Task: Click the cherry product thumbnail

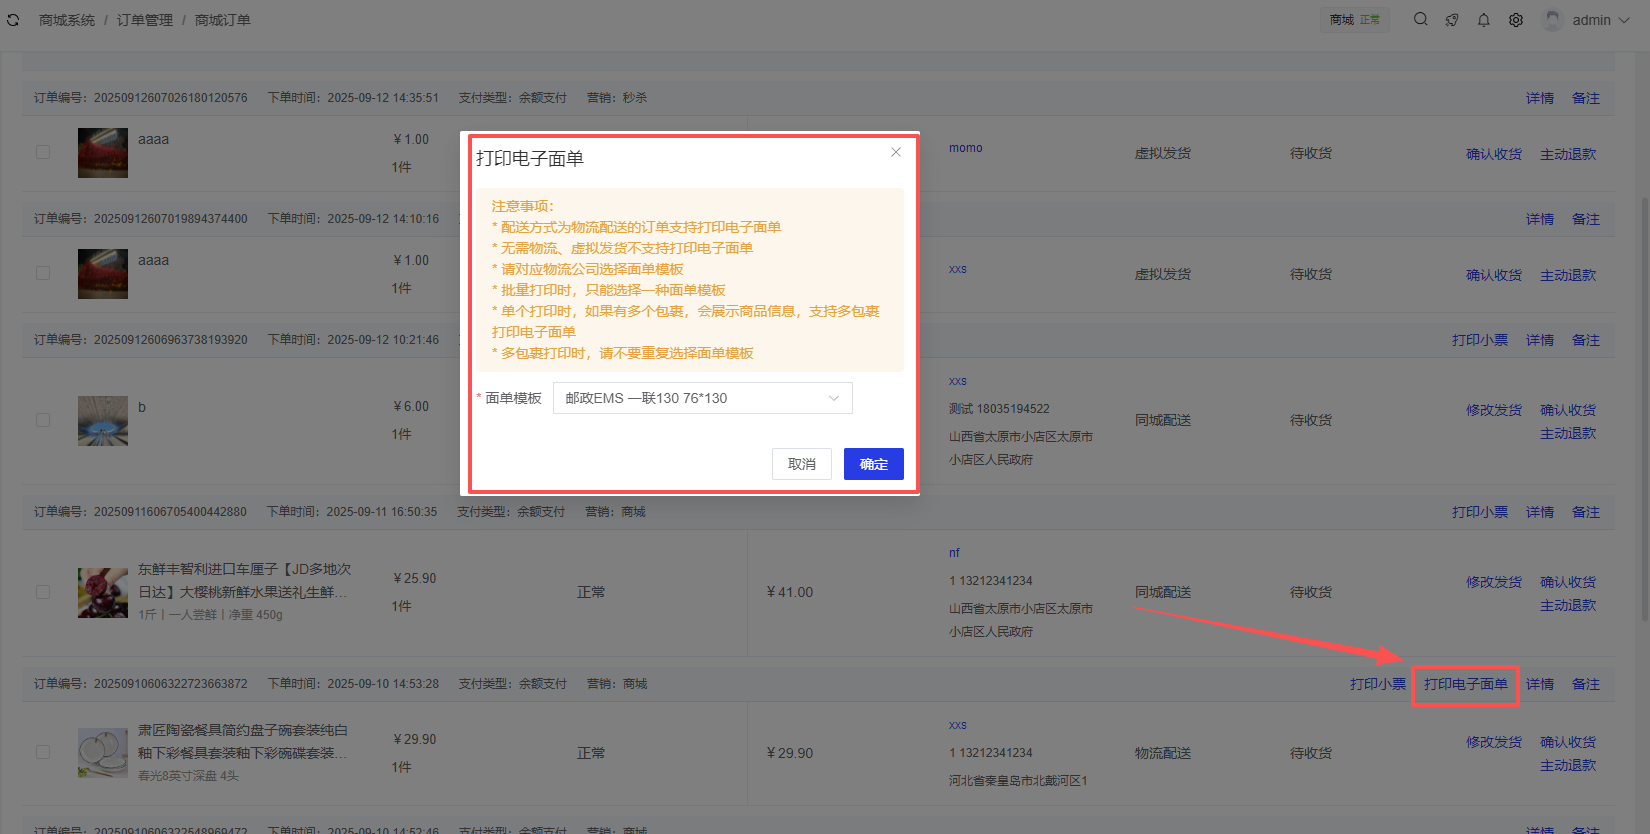Action: [103, 592]
